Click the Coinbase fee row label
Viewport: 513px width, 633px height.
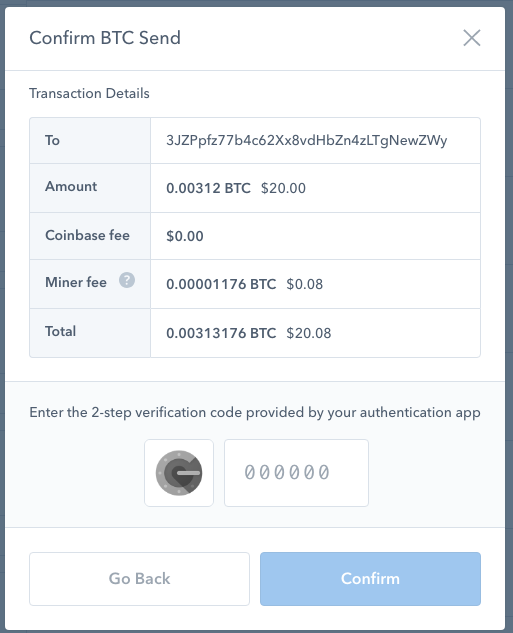[88, 235]
